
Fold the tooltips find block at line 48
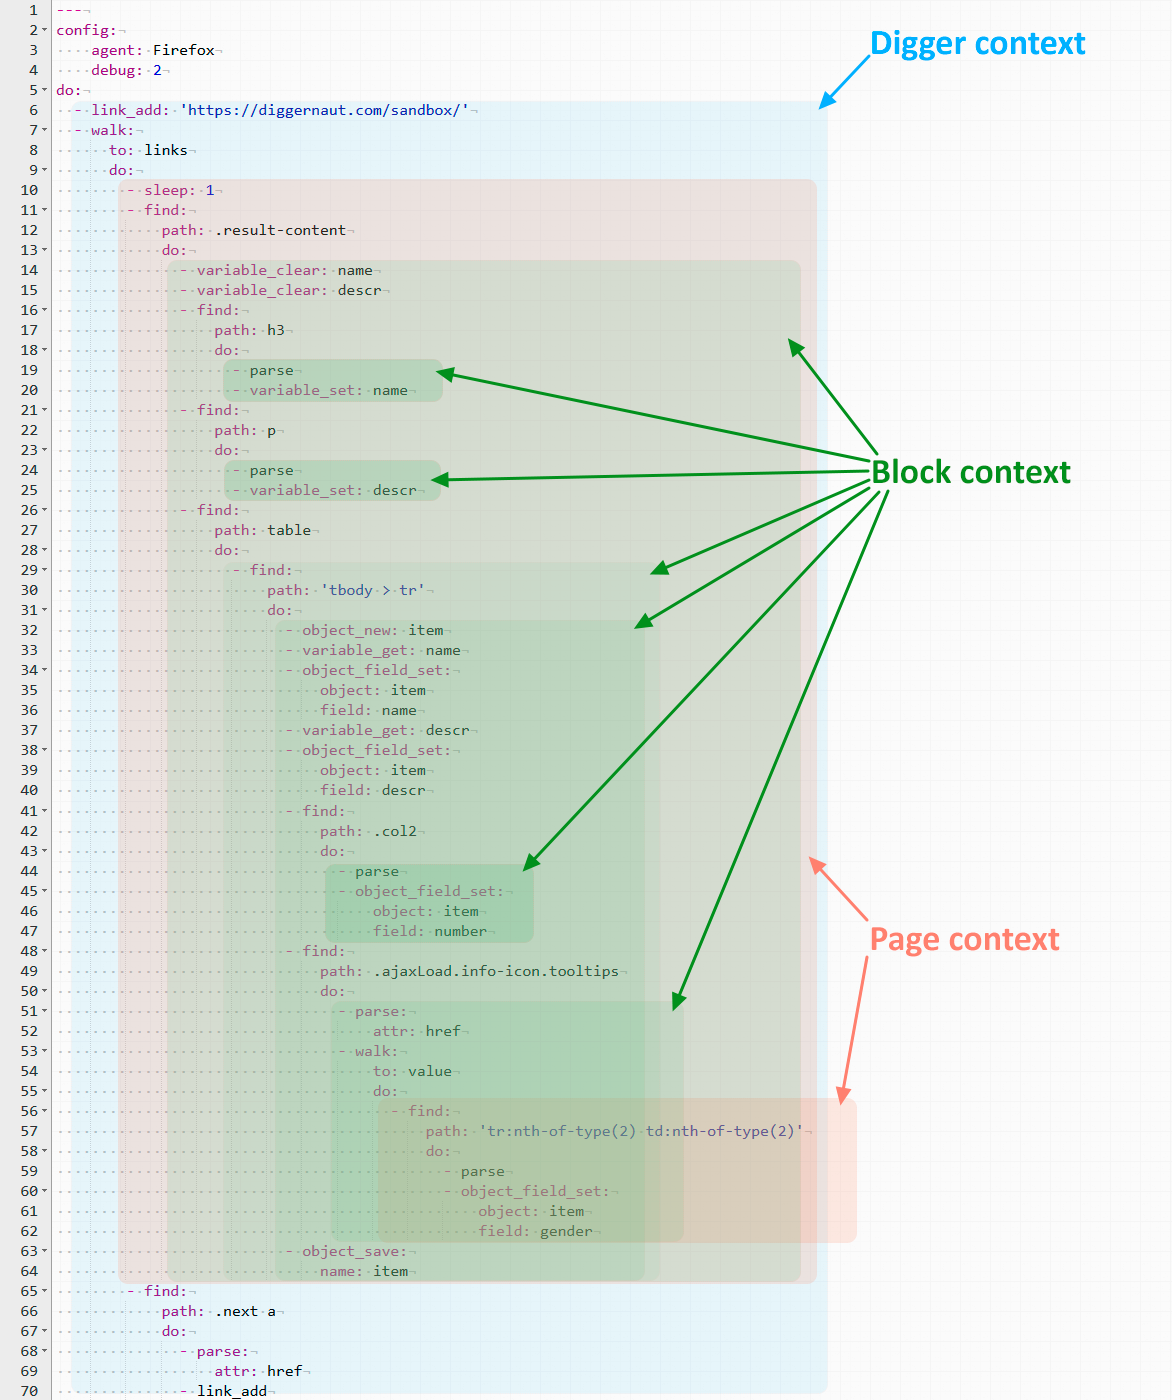tap(45, 951)
